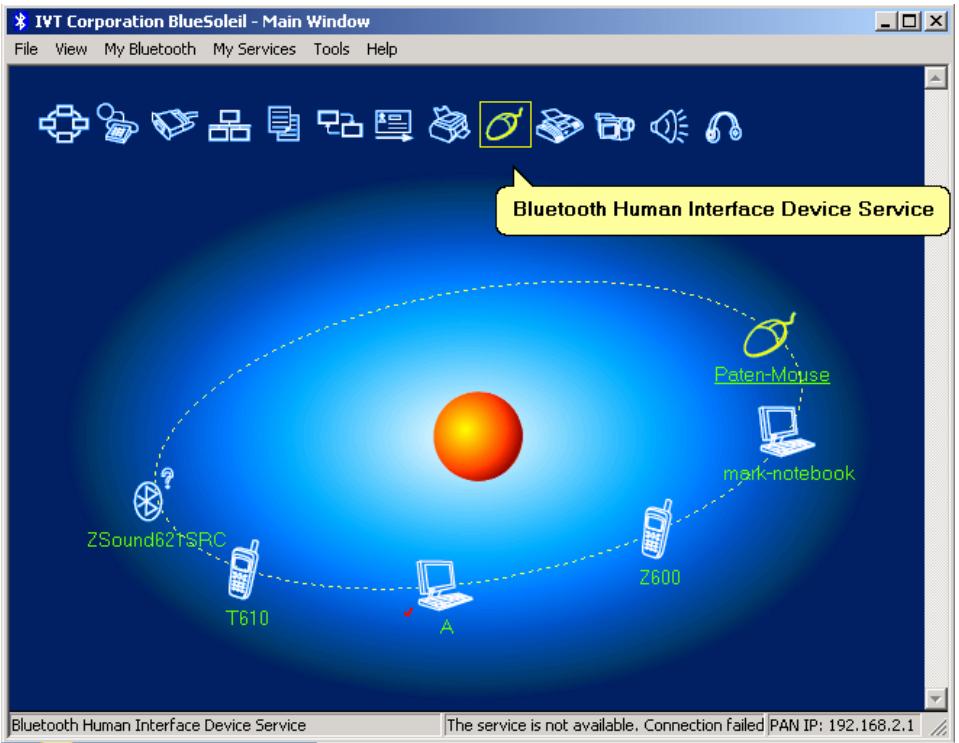Open the File menu
Screen dimensions: 959x743
click(26, 49)
